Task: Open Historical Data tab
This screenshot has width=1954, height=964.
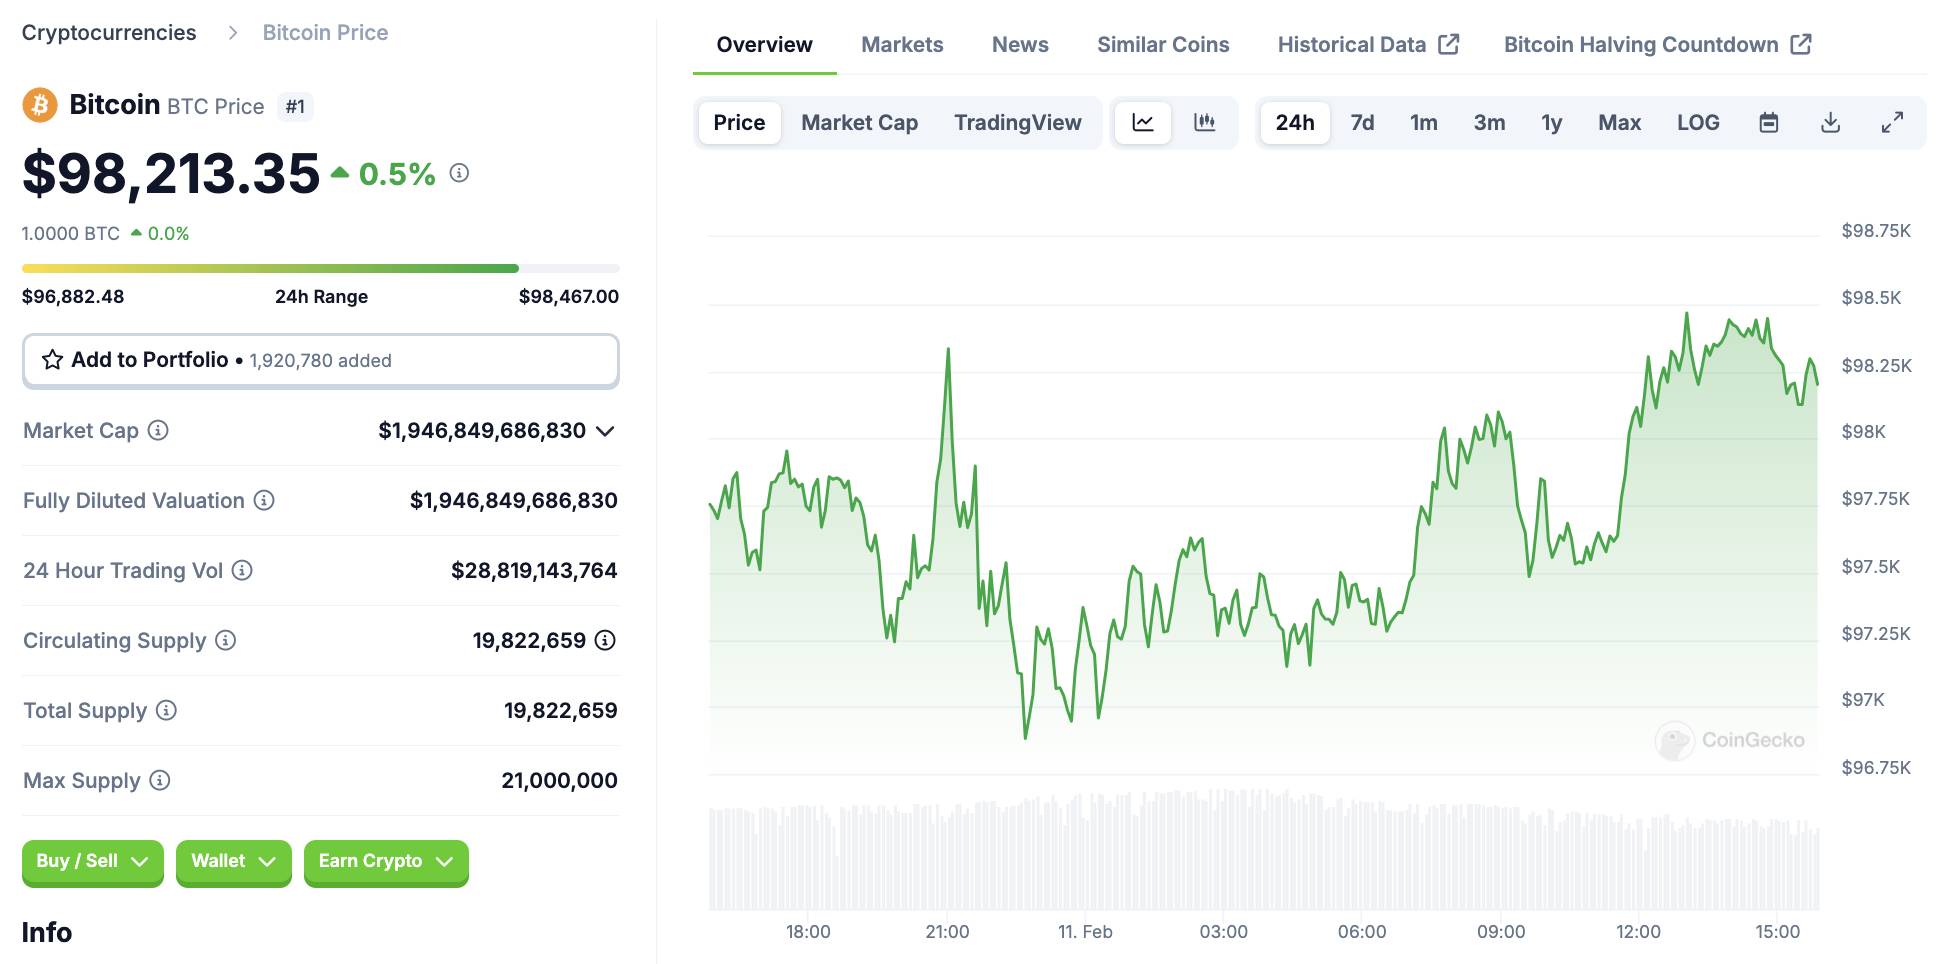Action: click(x=1368, y=45)
